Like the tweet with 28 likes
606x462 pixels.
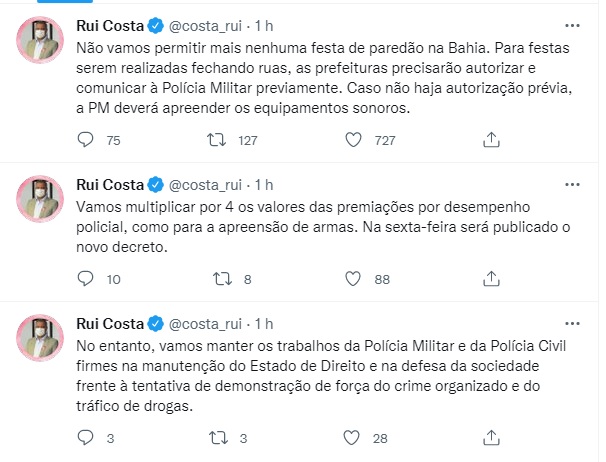click(350, 437)
